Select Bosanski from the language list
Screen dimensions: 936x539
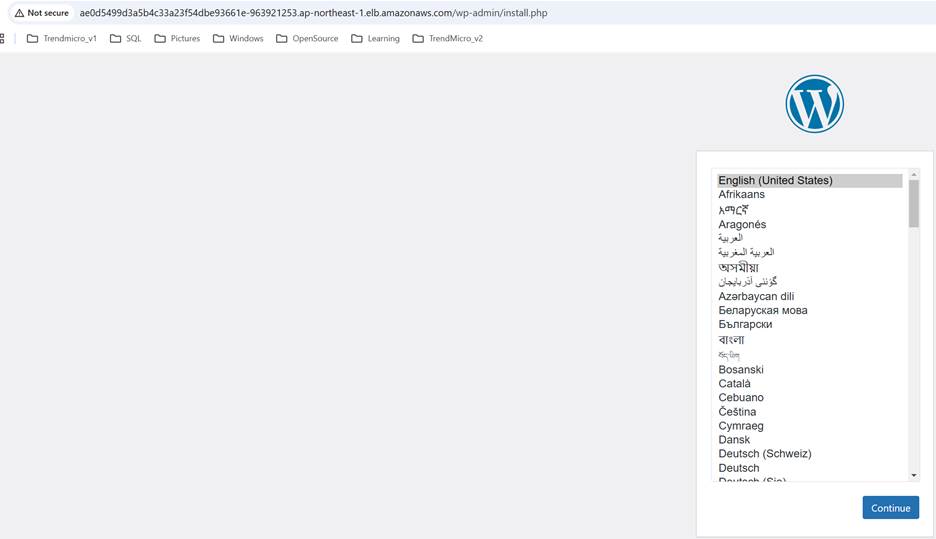[809, 369]
